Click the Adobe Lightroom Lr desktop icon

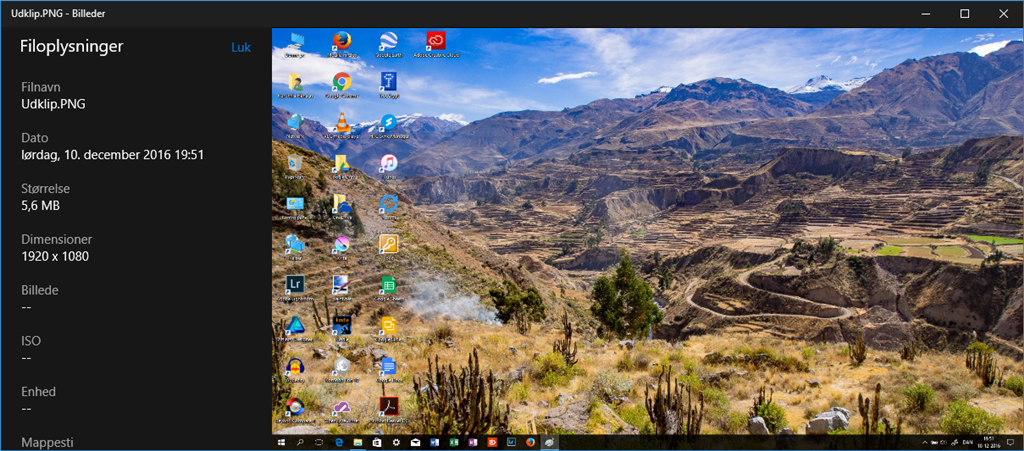click(x=295, y=285)
